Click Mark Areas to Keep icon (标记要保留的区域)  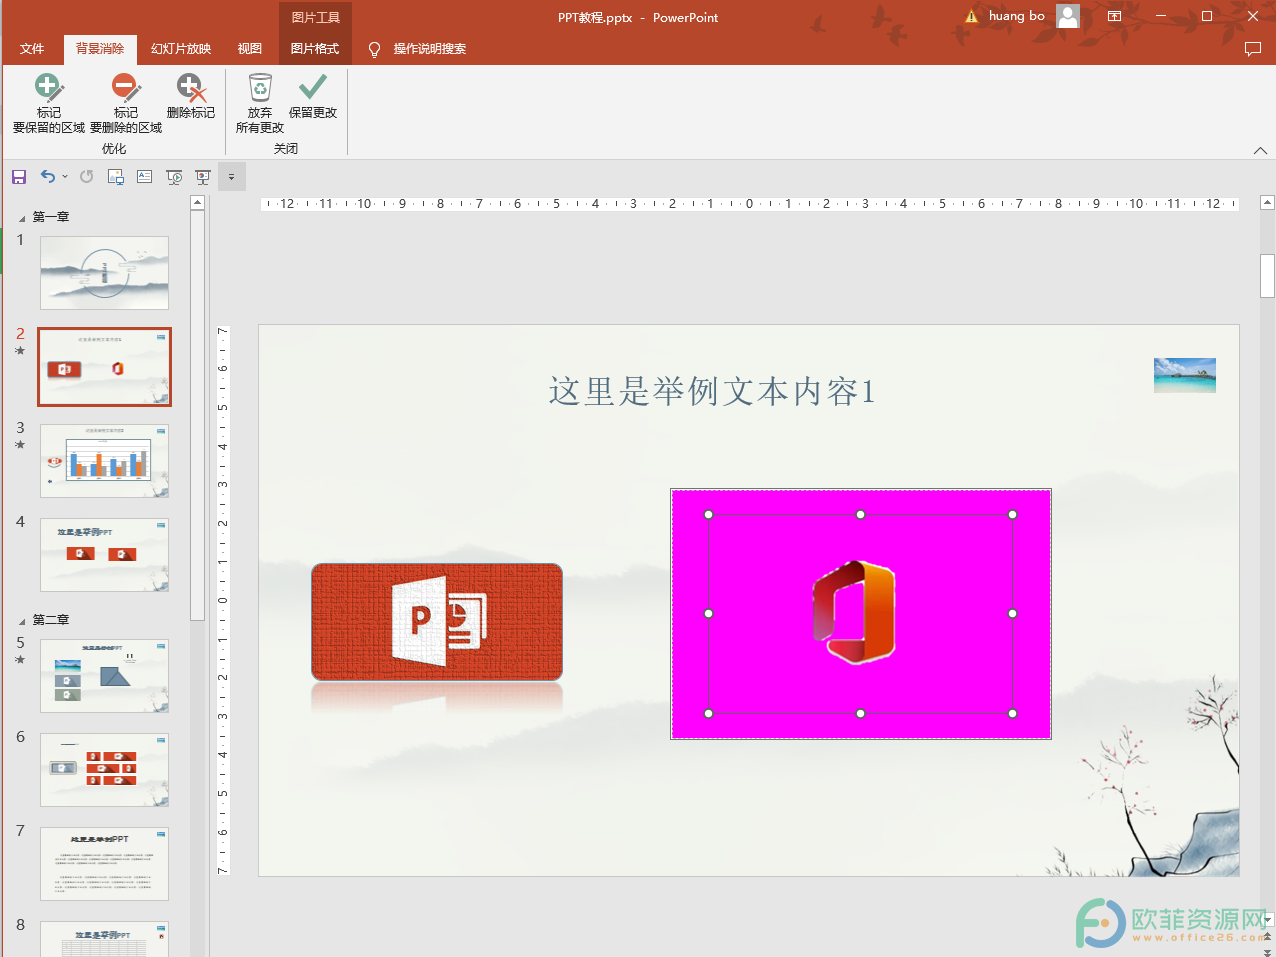[x=48, y=88]
